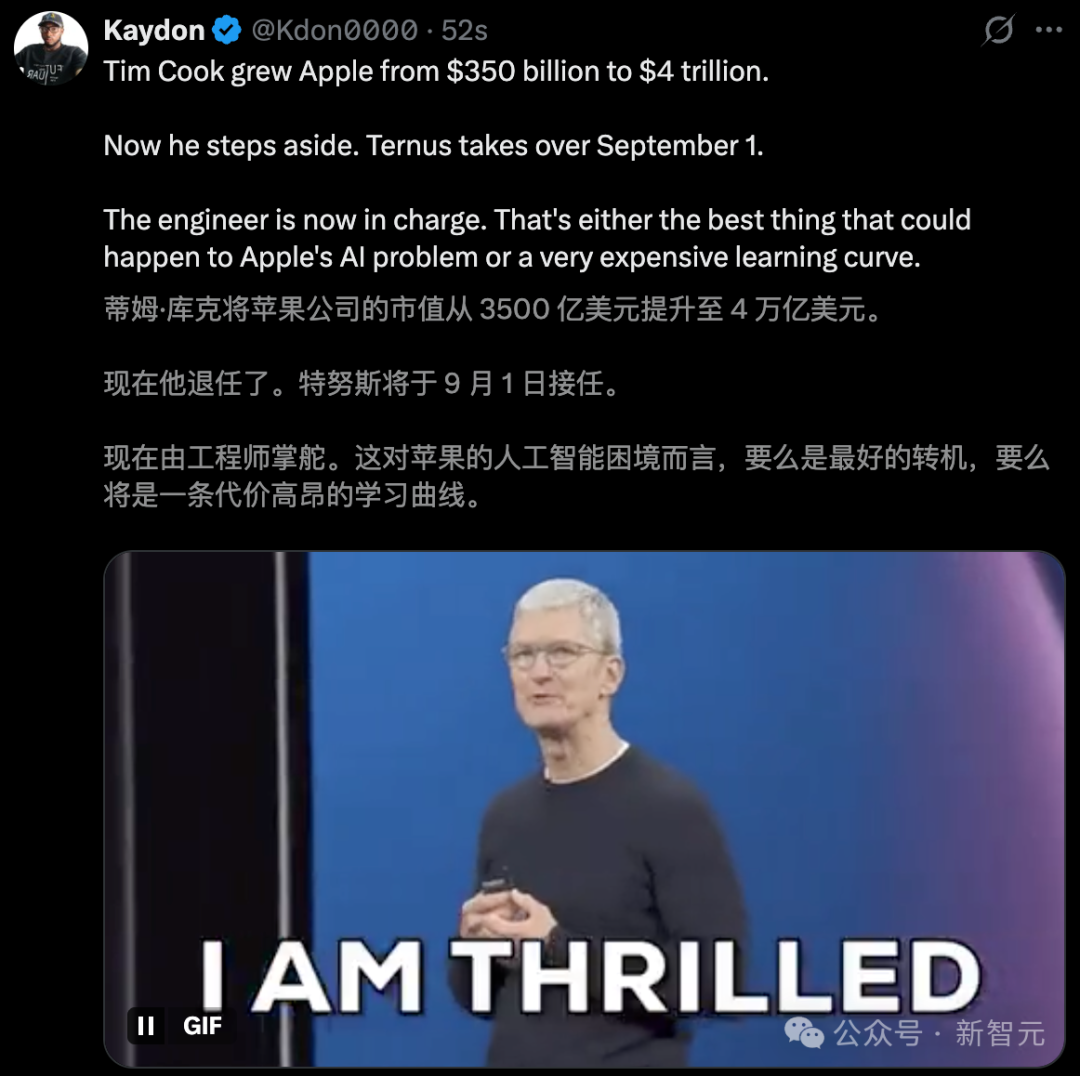Viewport: 1080px width, 1076px height.
Task: Click the Chinese line mentioning 3500 亿美元
Action: click(492, 309)
